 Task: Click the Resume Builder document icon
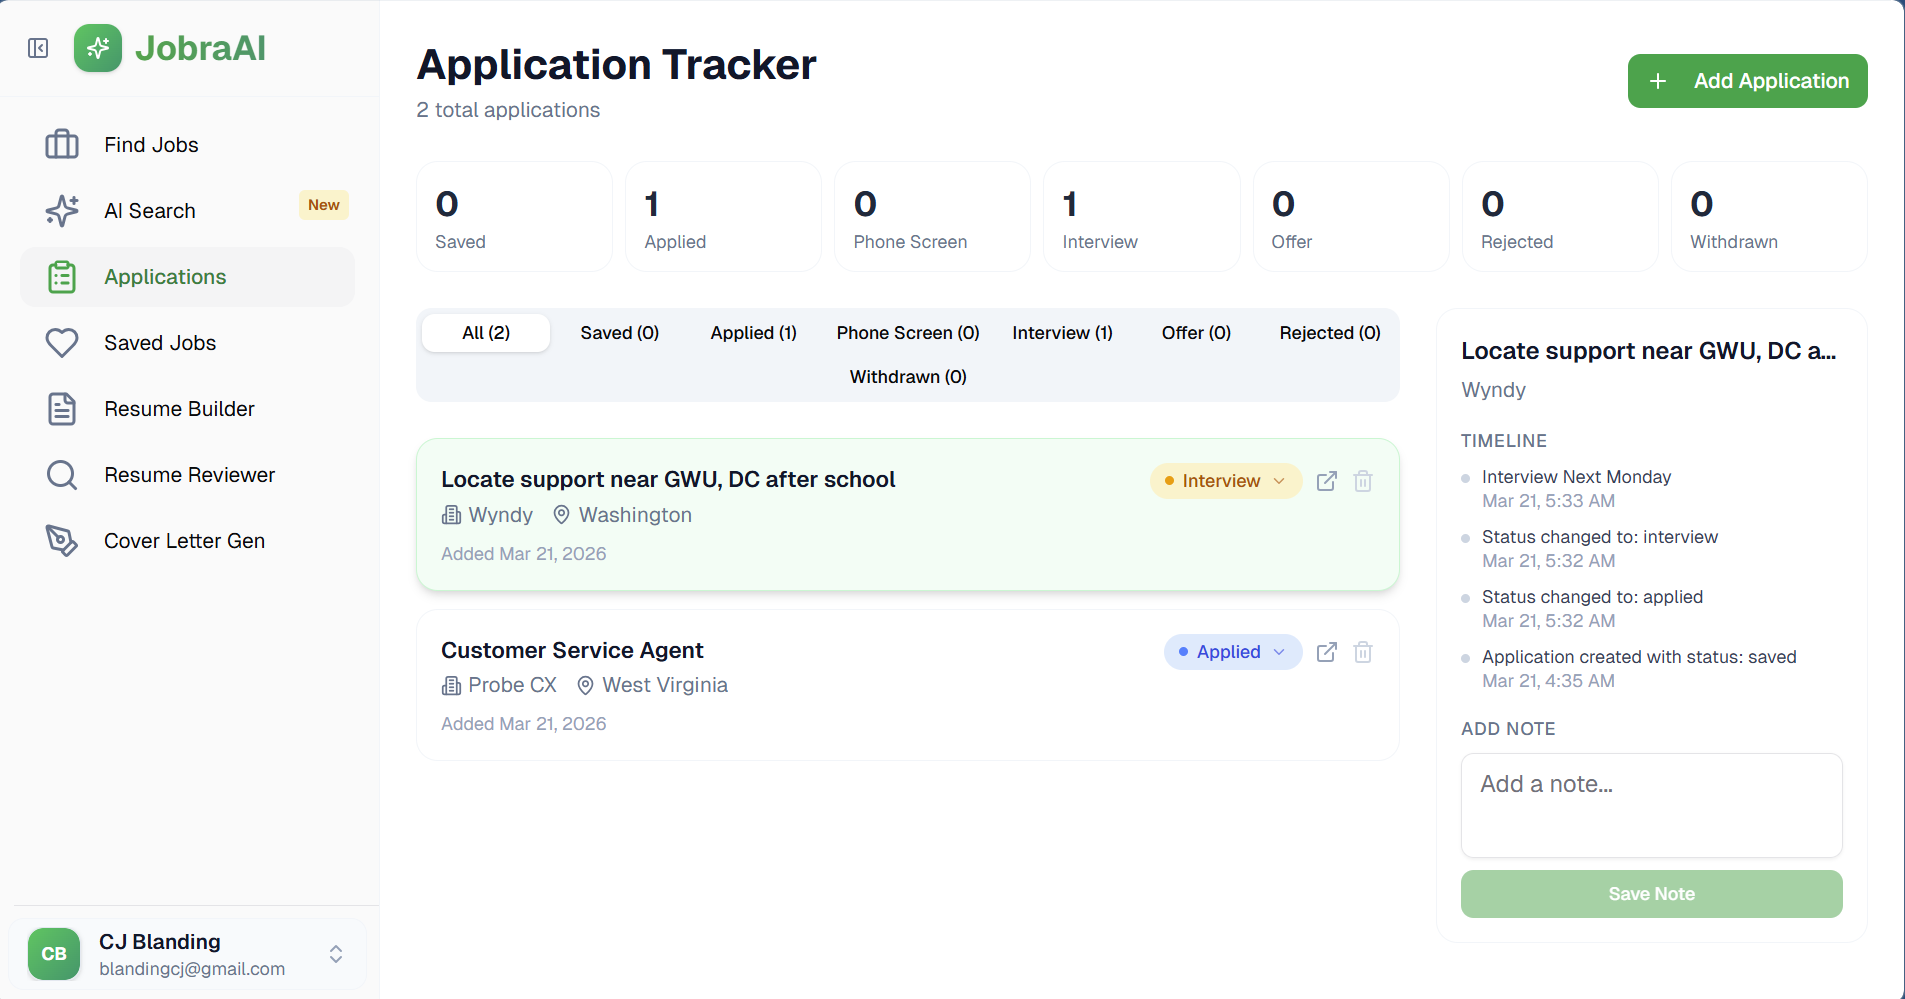(x=62, y=409)
